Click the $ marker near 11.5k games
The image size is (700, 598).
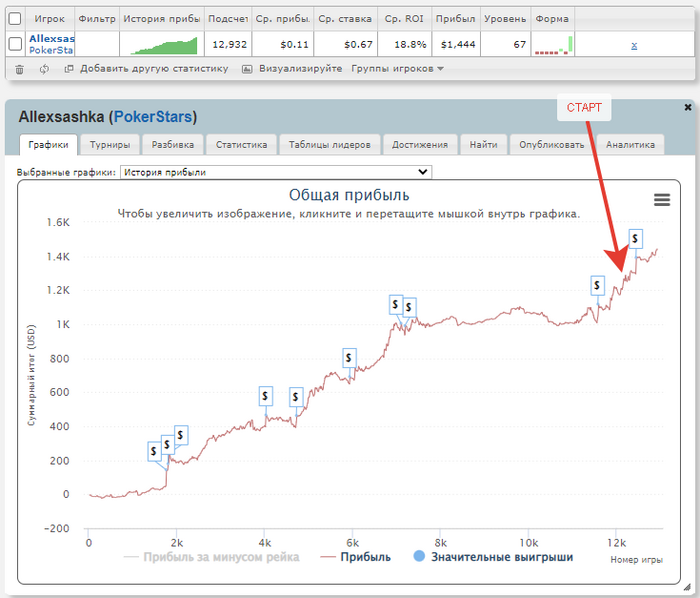[597, 286]
